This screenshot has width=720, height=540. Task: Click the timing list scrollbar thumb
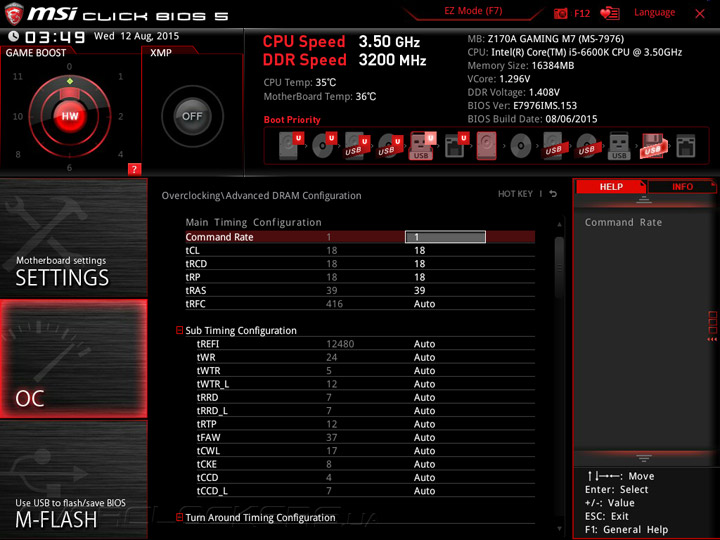point(559,268)
